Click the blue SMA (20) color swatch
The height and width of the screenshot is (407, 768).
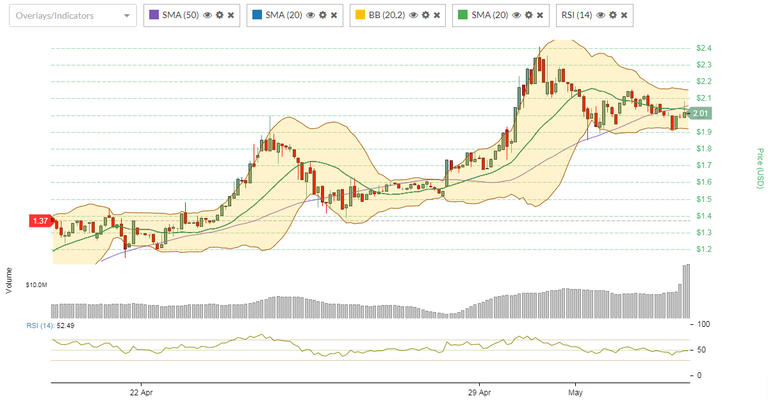[257, 15]
